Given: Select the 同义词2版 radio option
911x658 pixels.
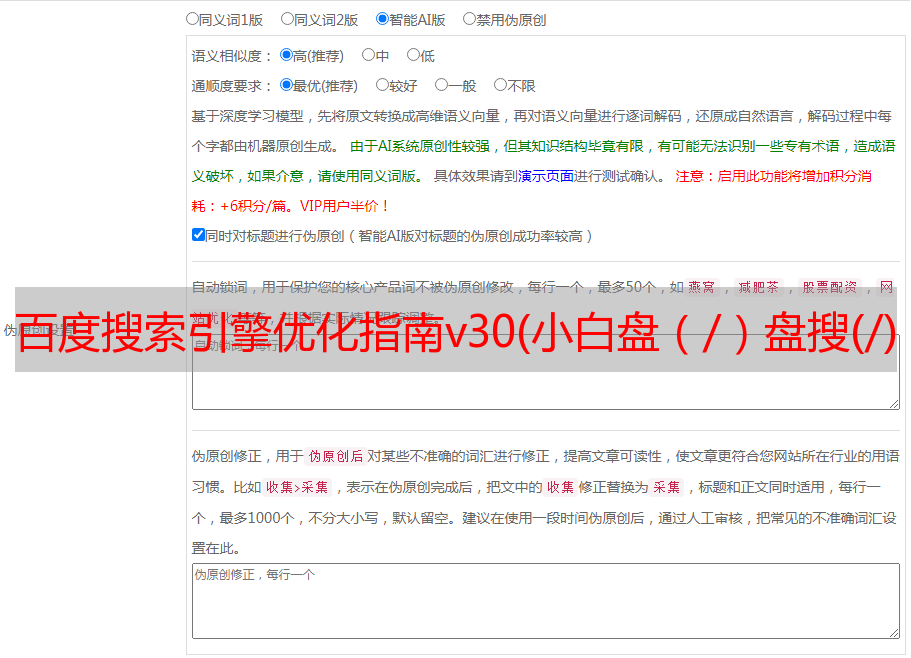Looking at the screenshot, I should (x=287, y=19).
